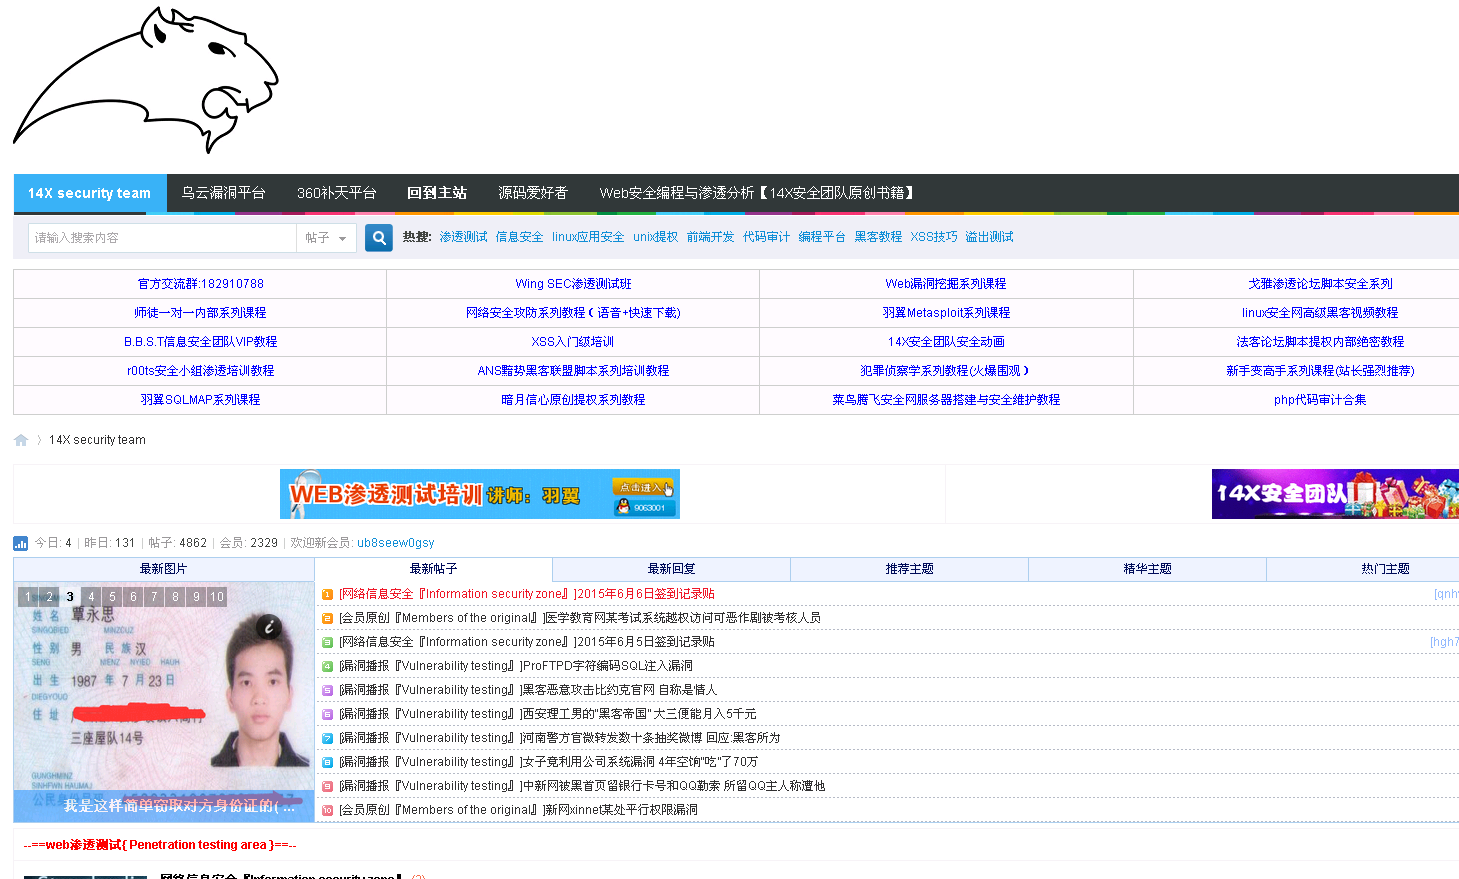Open web渗透测试 Penetration testing area heading
Screen dimensions: 1459x879
pyautogui.click(x=160, y=845)
